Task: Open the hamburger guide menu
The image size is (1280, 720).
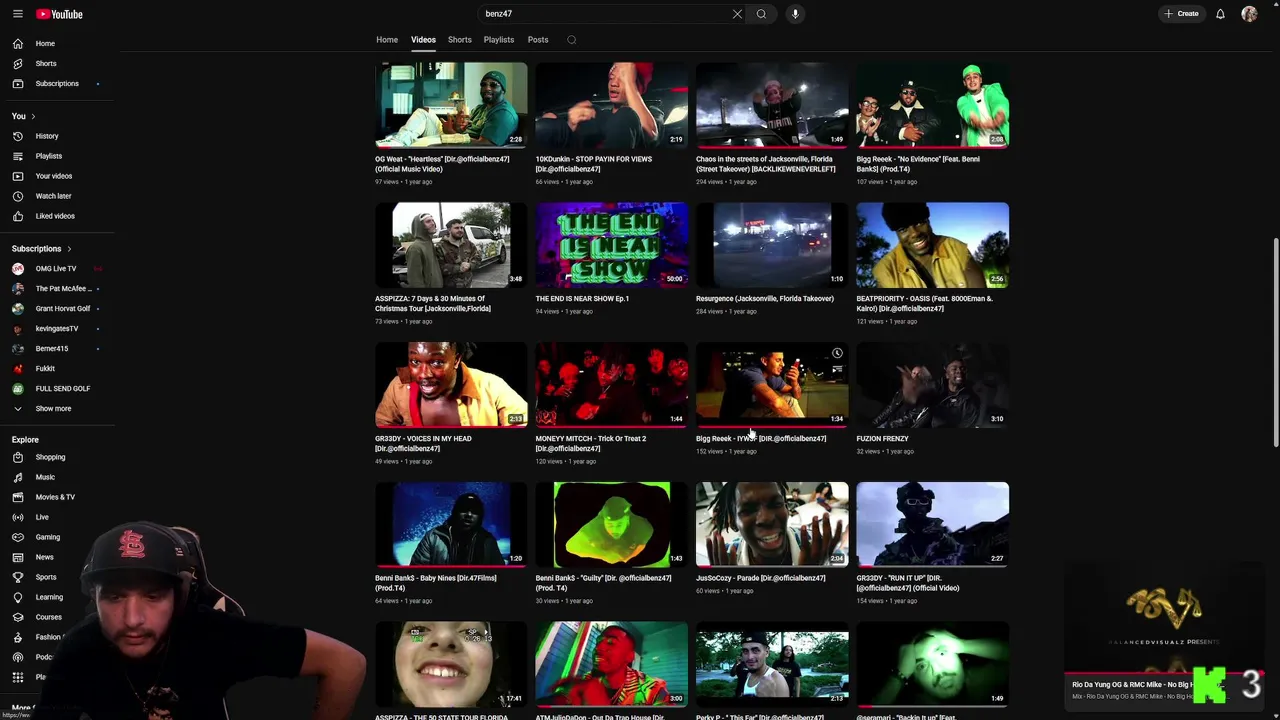Action: pyautogui.click(x=17, y=14)
